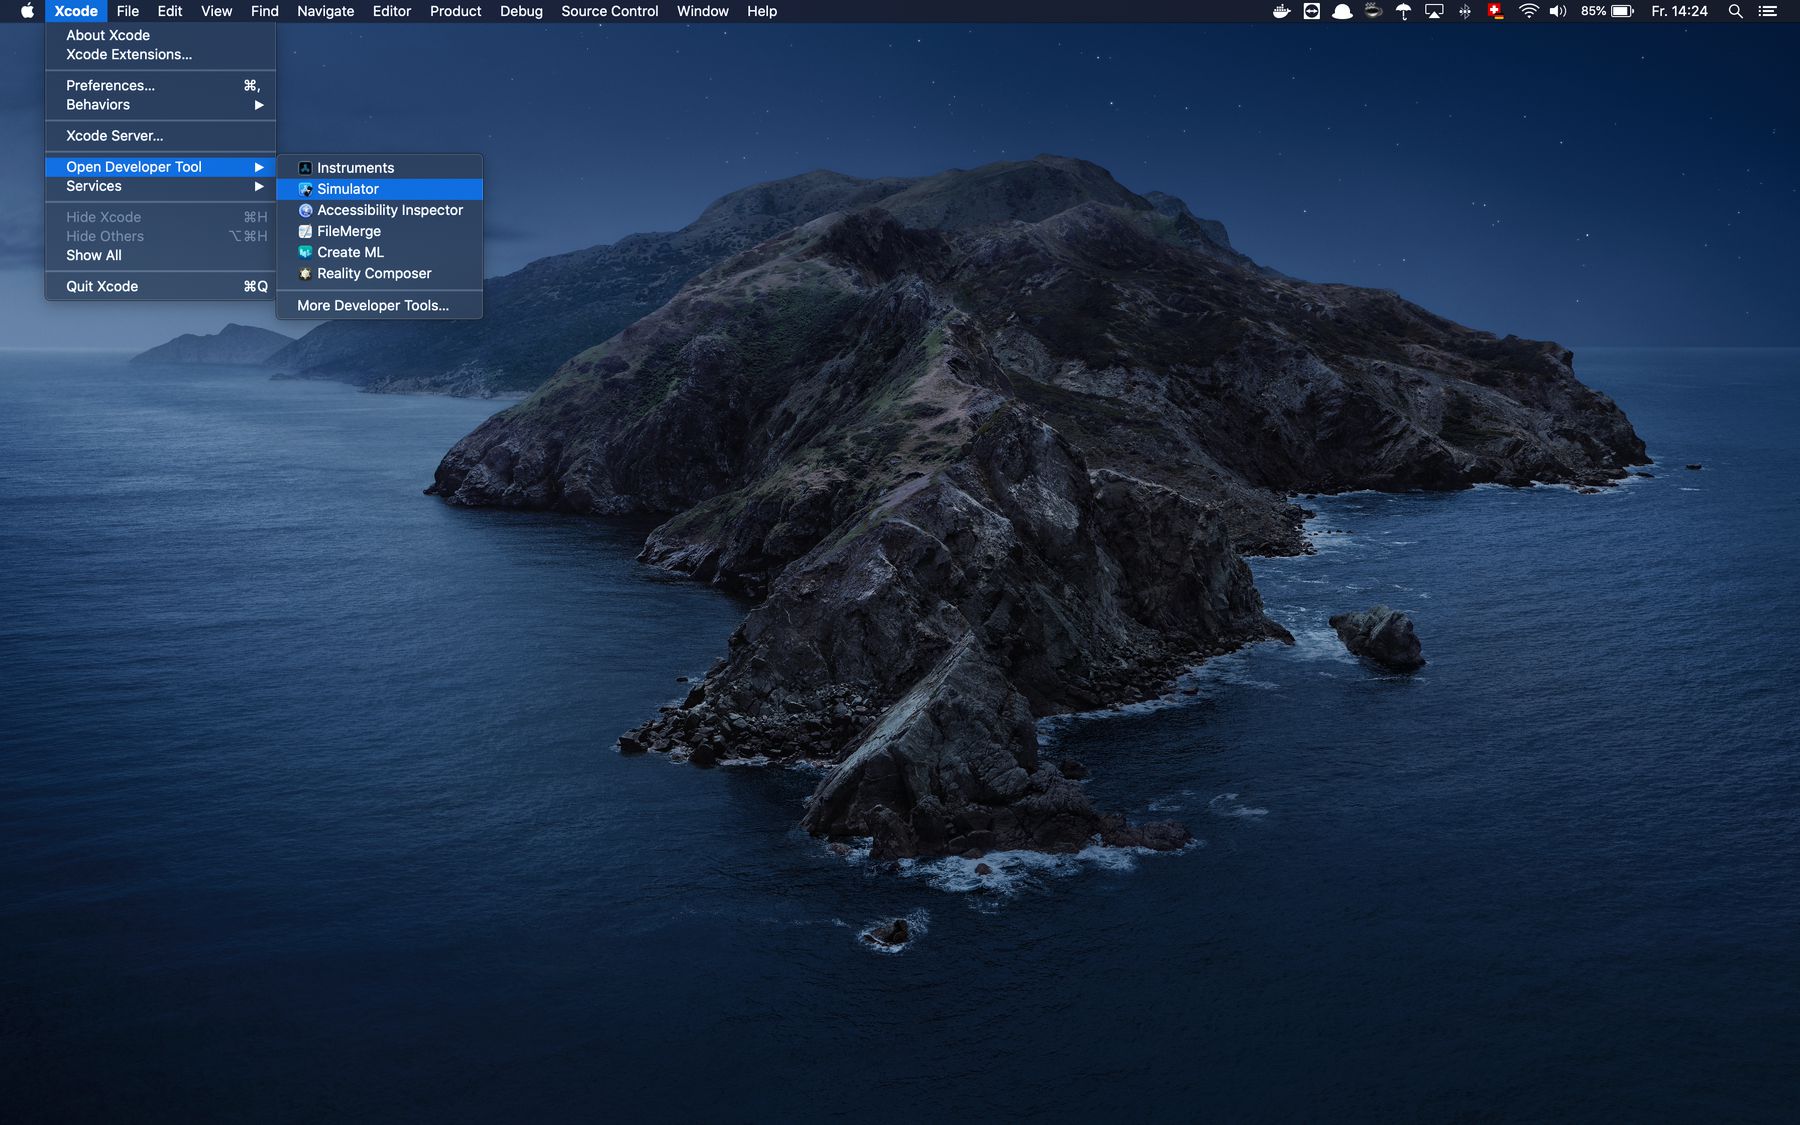Image resolution: width=1800 pixels, height=1125 pixels.
Task: Choose Quit Xcode
Action: point(160,286)
